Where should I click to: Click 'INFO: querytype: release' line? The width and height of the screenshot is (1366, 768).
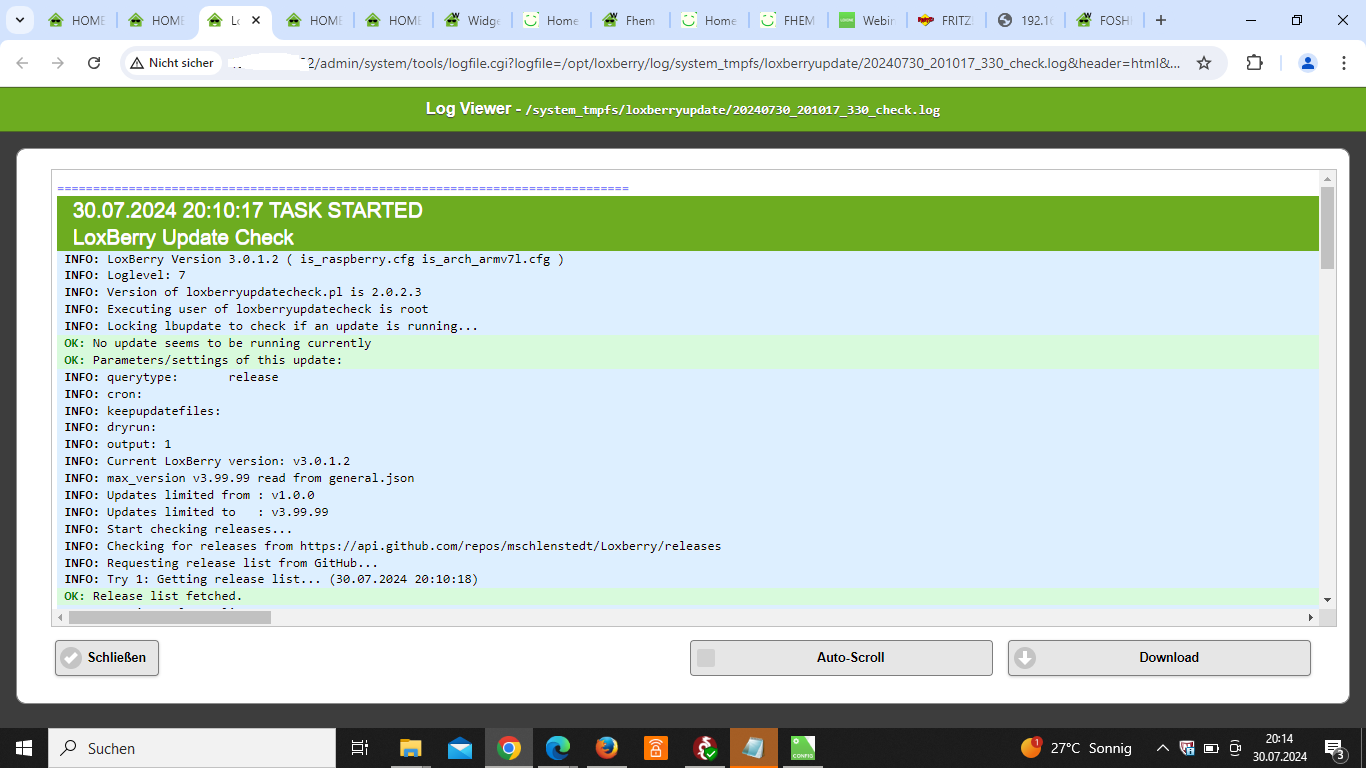tap(688, 377)
